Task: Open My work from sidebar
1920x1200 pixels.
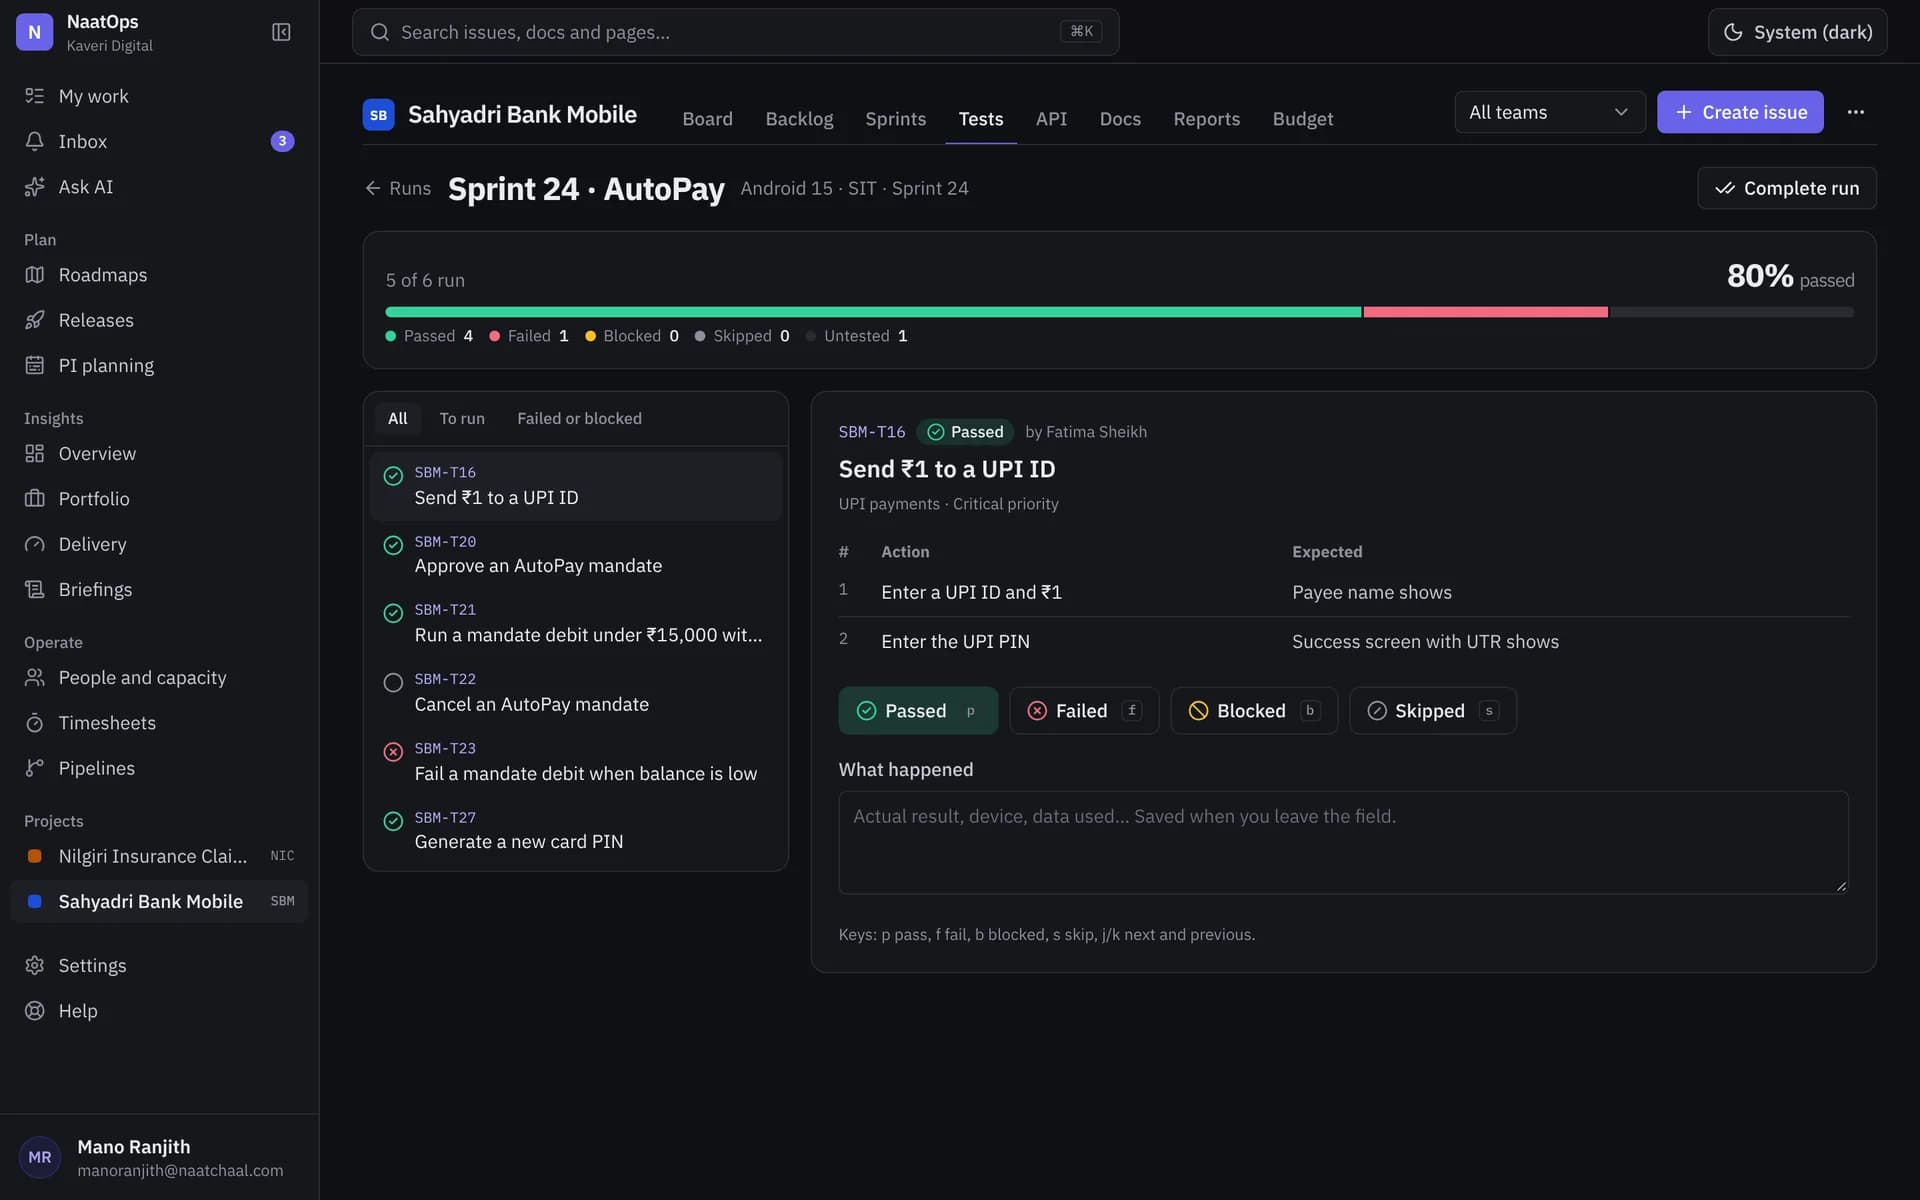Action: (159, 96)
